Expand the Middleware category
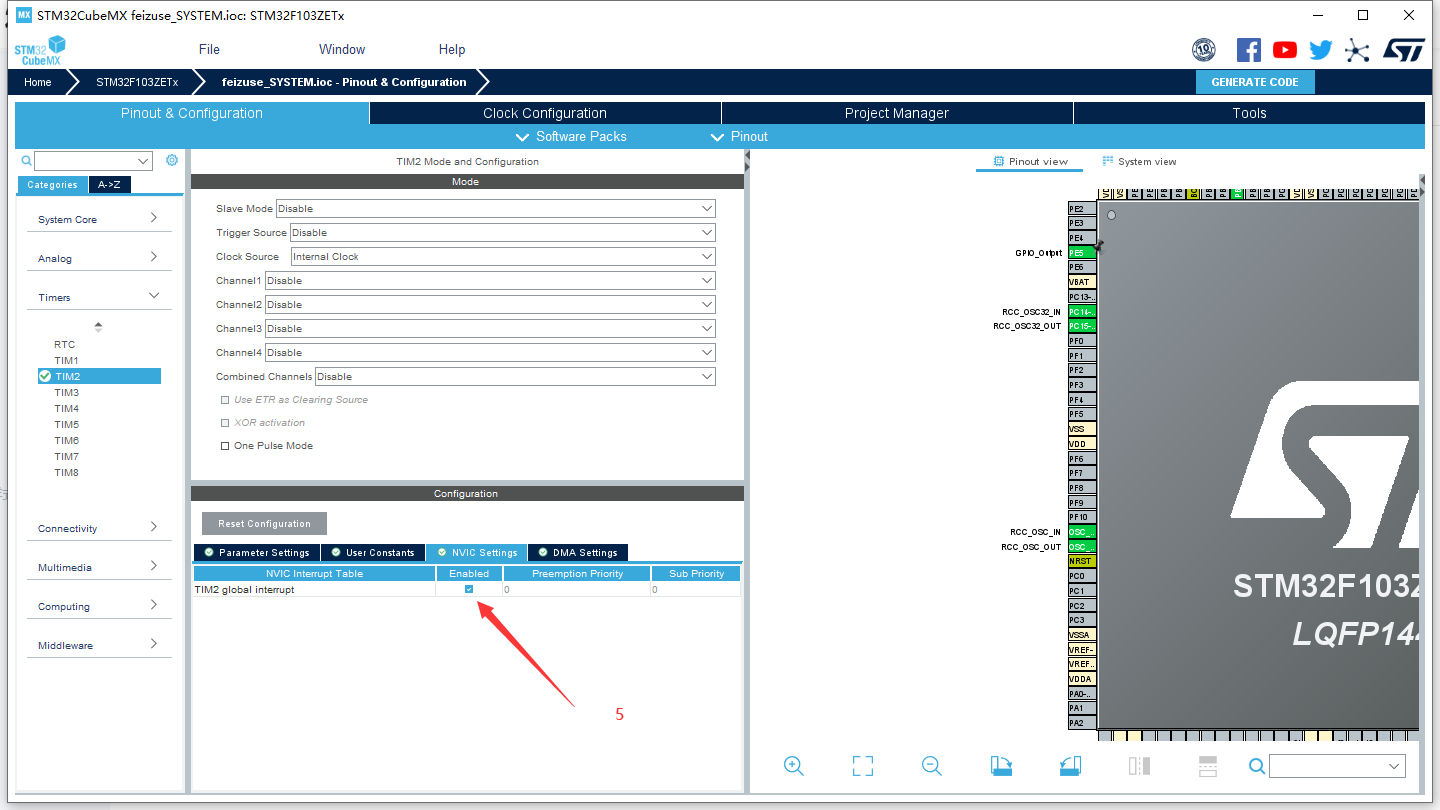The image size is (1440, 810). (x=98, y=645)
